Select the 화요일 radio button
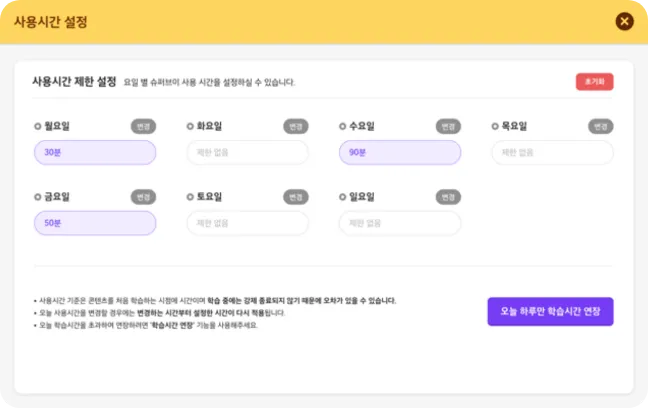 click(190, 127)
